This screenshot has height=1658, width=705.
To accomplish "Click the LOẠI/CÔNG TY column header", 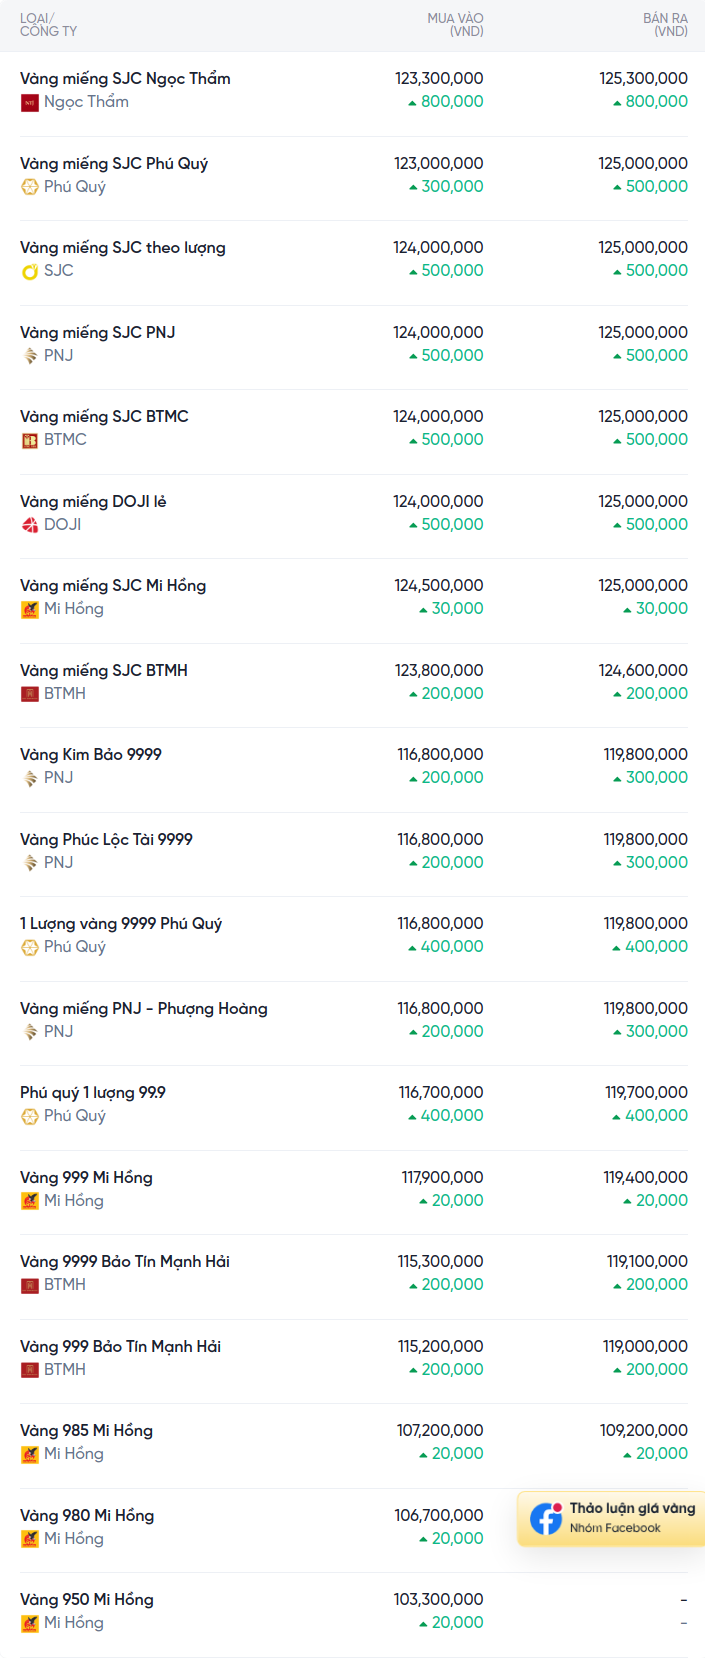I will (x=48, y=25).
